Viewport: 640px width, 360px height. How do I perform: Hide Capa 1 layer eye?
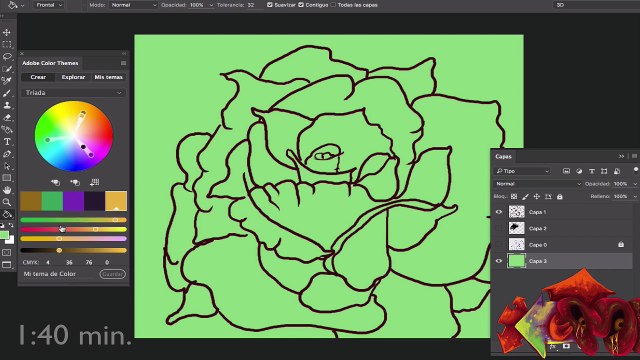(x=499, y=212)
